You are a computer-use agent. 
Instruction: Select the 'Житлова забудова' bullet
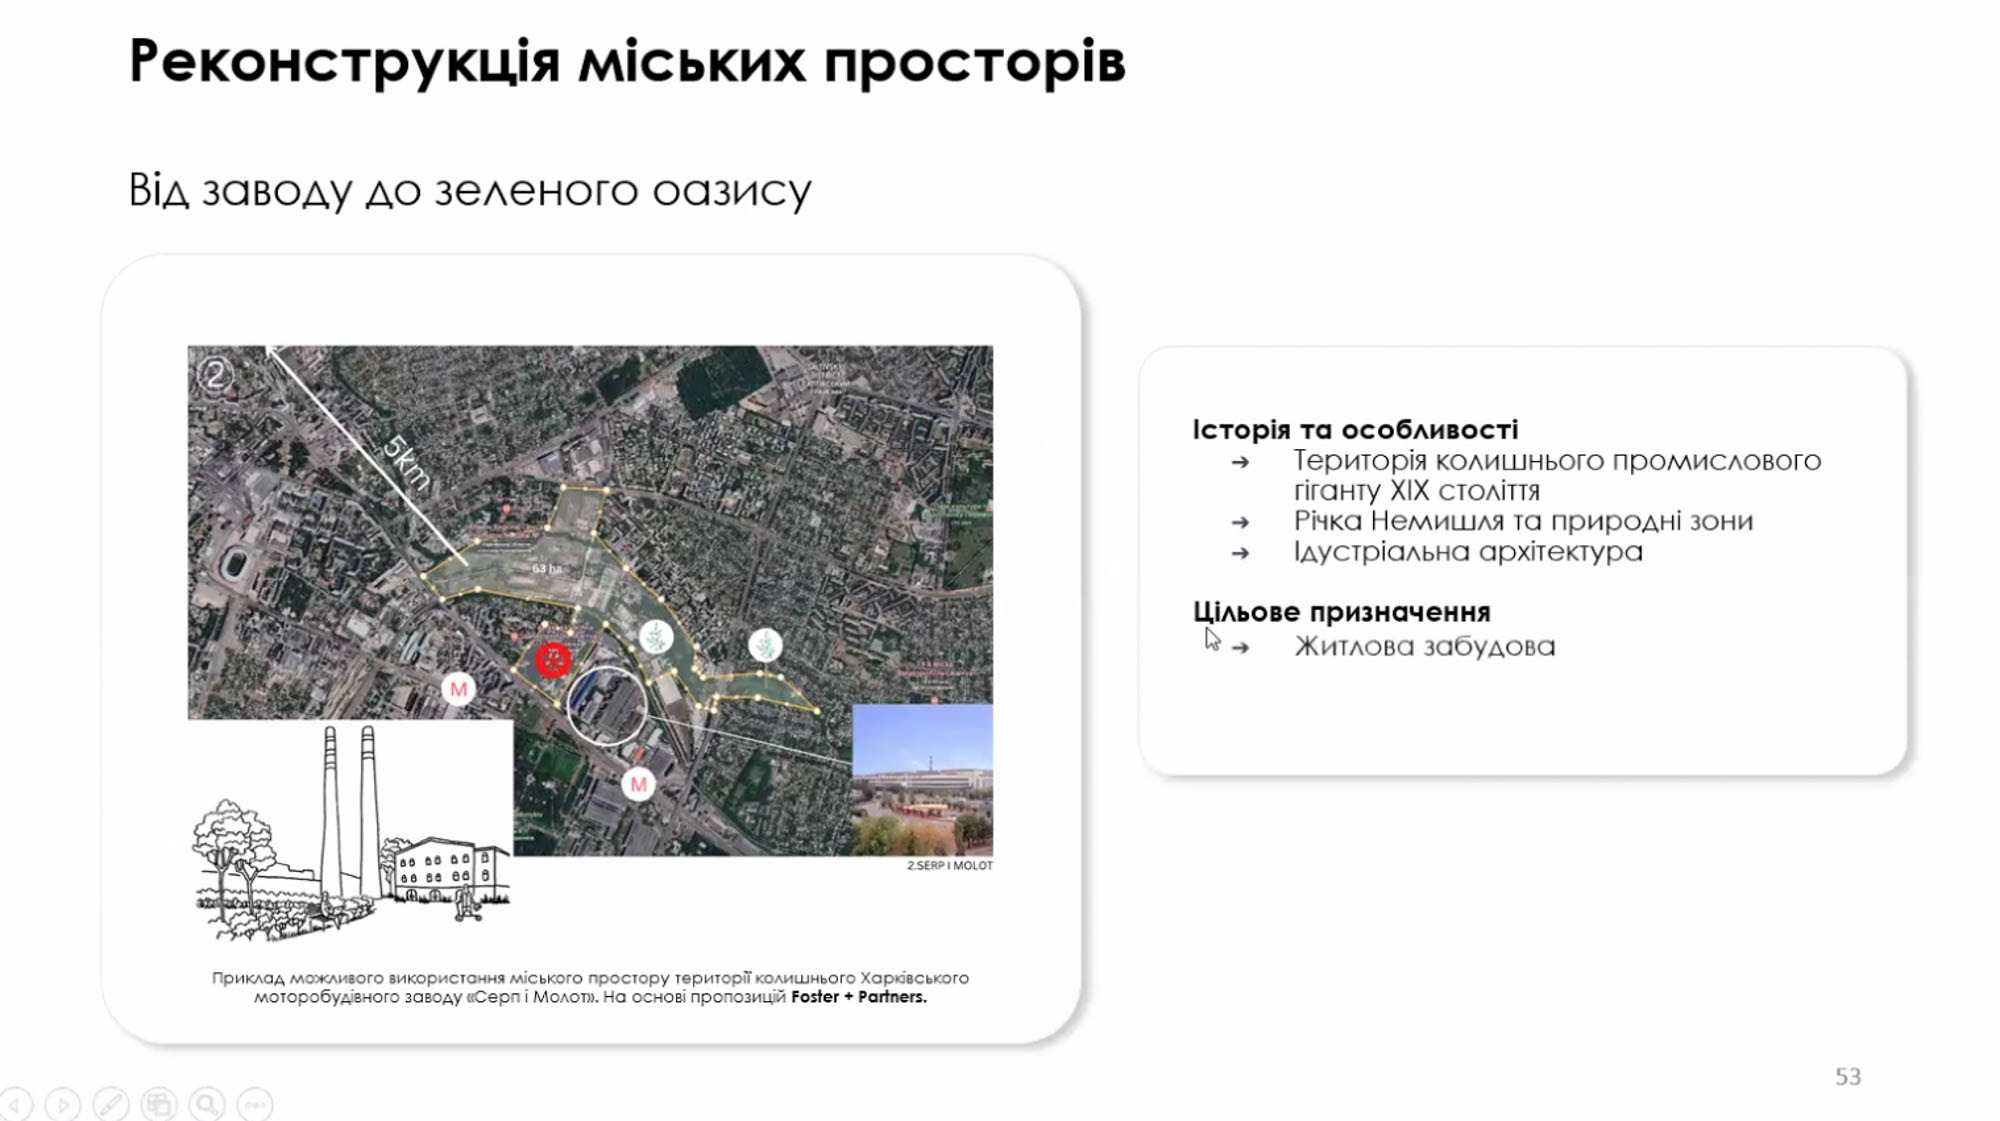[x=1424, y=647]
